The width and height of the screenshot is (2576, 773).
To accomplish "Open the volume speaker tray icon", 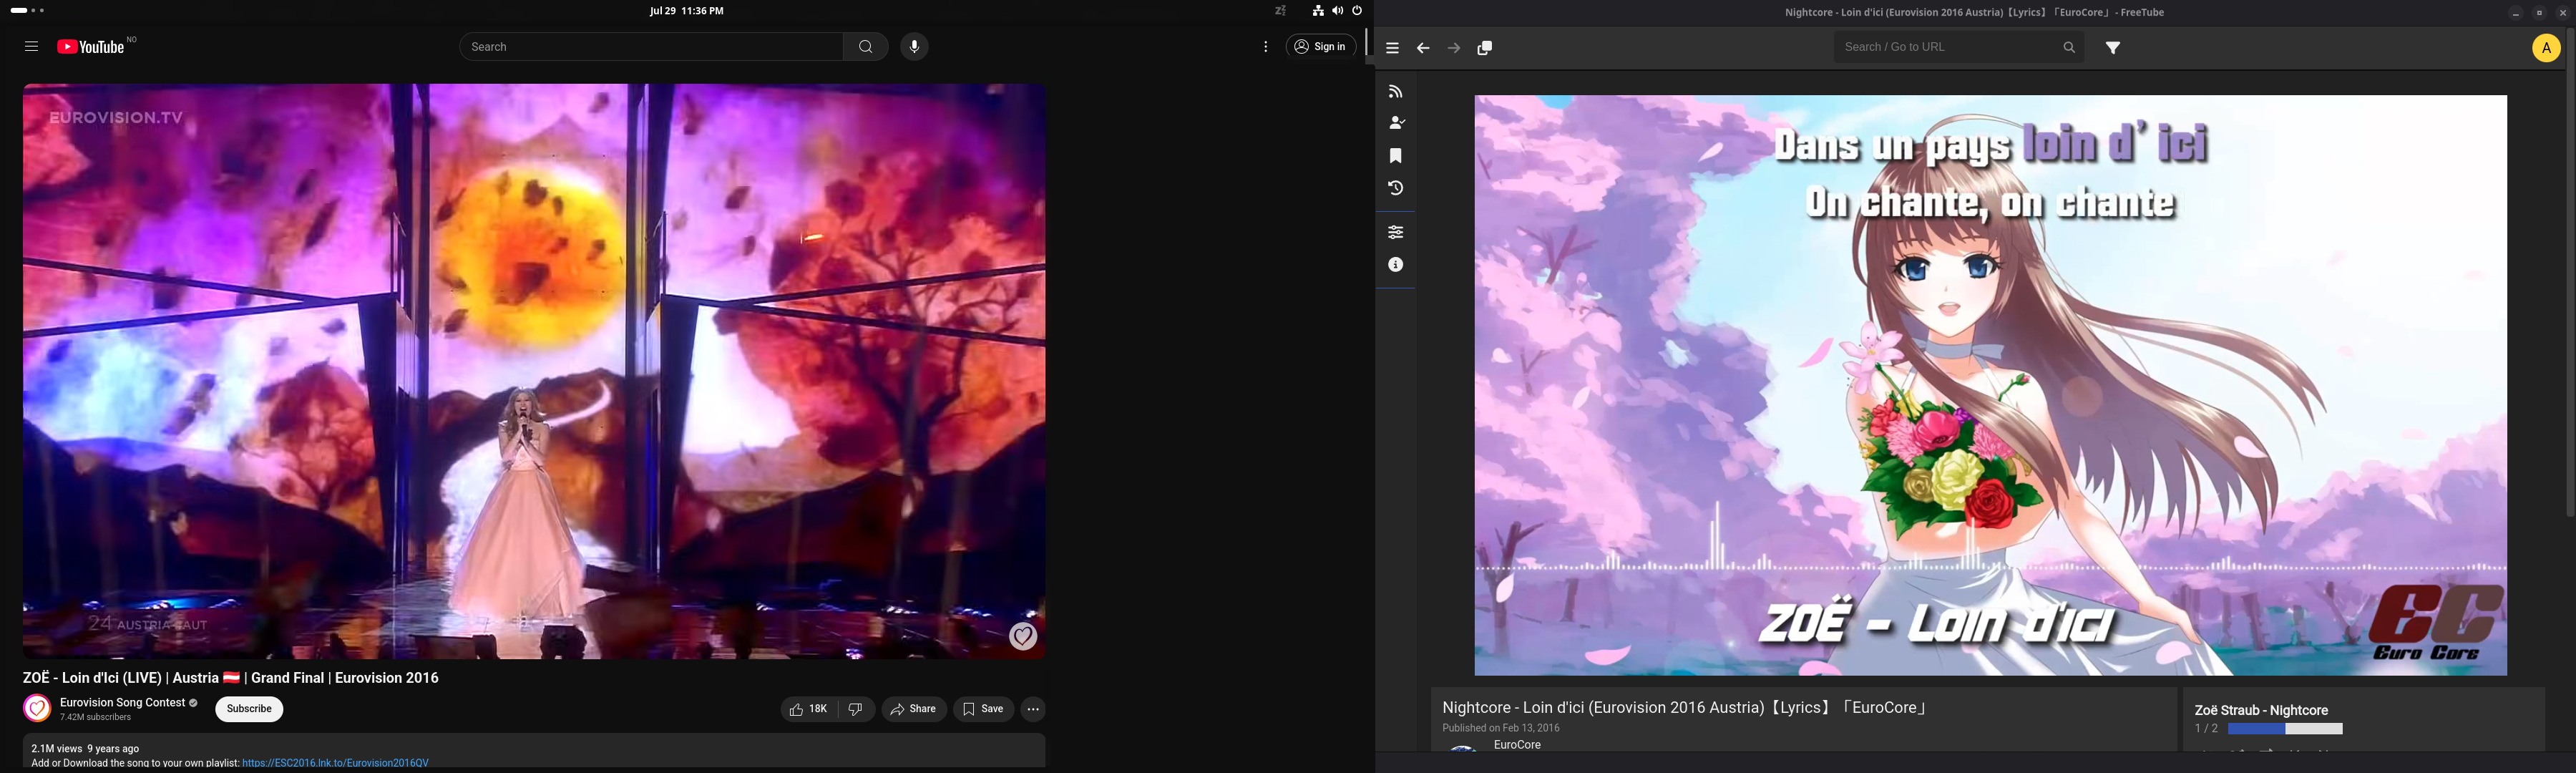I will (1338, 11).
